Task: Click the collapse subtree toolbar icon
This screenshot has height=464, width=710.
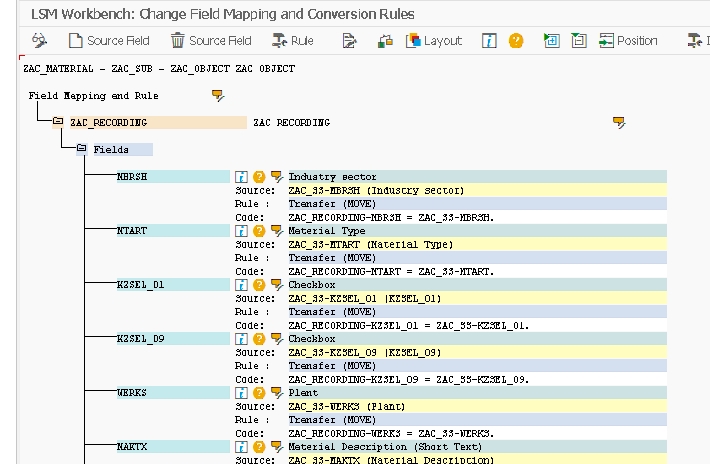Action: [x=579, y=41]
